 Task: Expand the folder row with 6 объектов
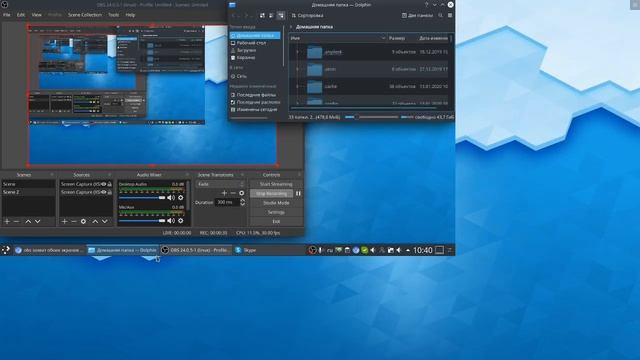pyautogui.click(x=297, y=69)
